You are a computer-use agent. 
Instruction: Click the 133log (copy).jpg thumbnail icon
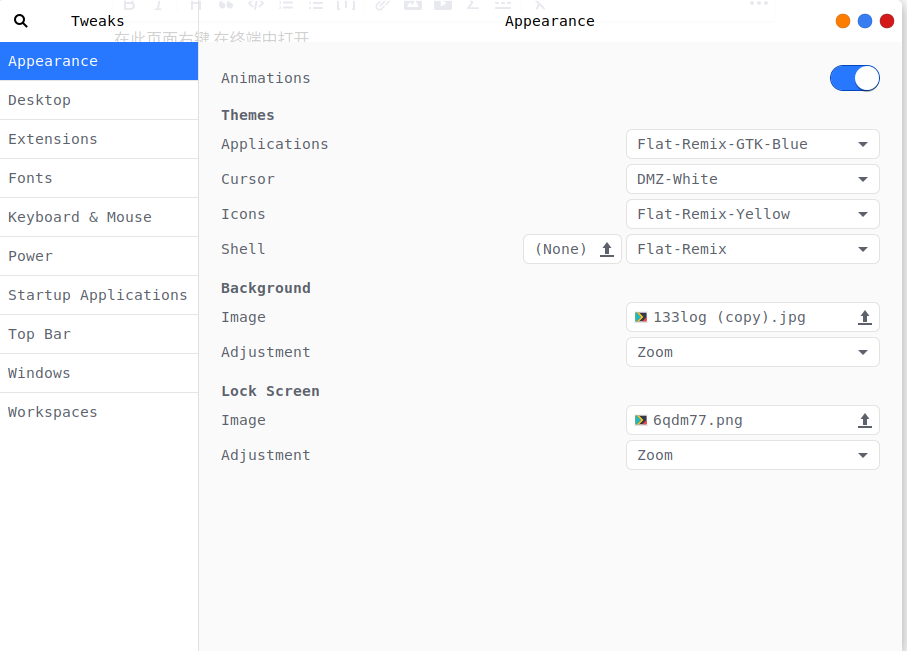(x=641, y=317)
